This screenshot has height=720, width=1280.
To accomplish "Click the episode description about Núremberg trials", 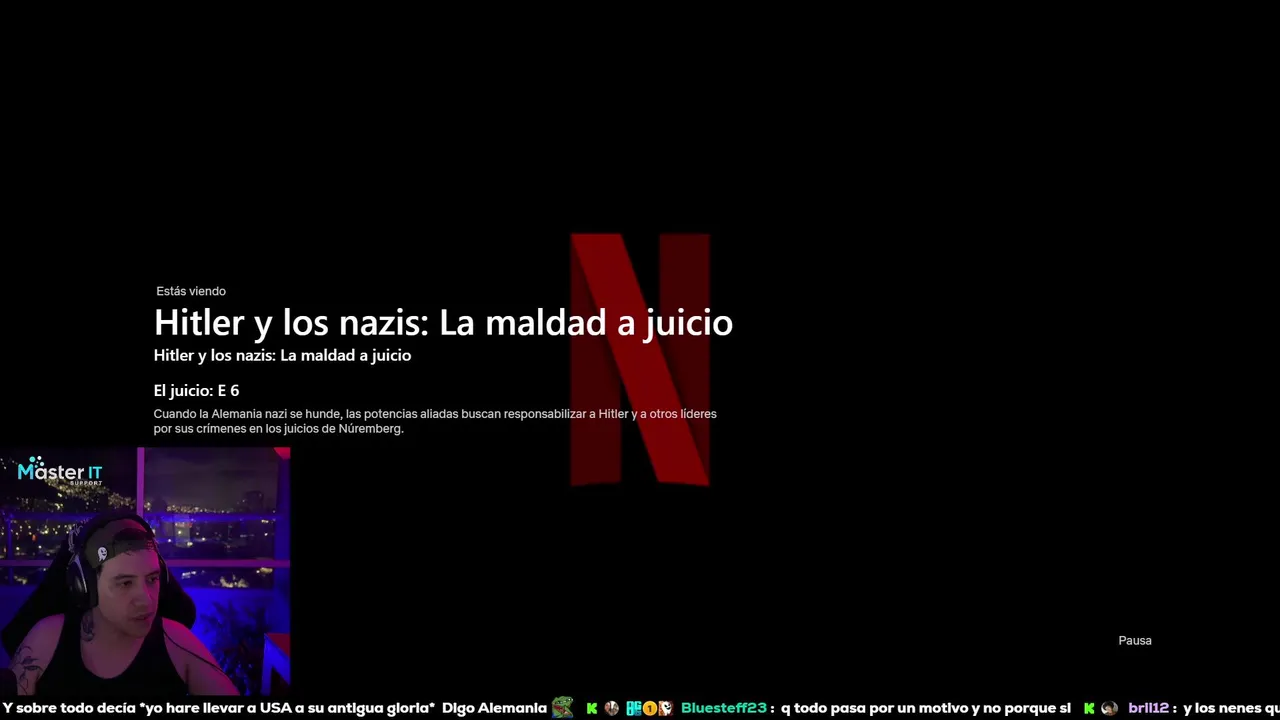I will click(435, 421).
